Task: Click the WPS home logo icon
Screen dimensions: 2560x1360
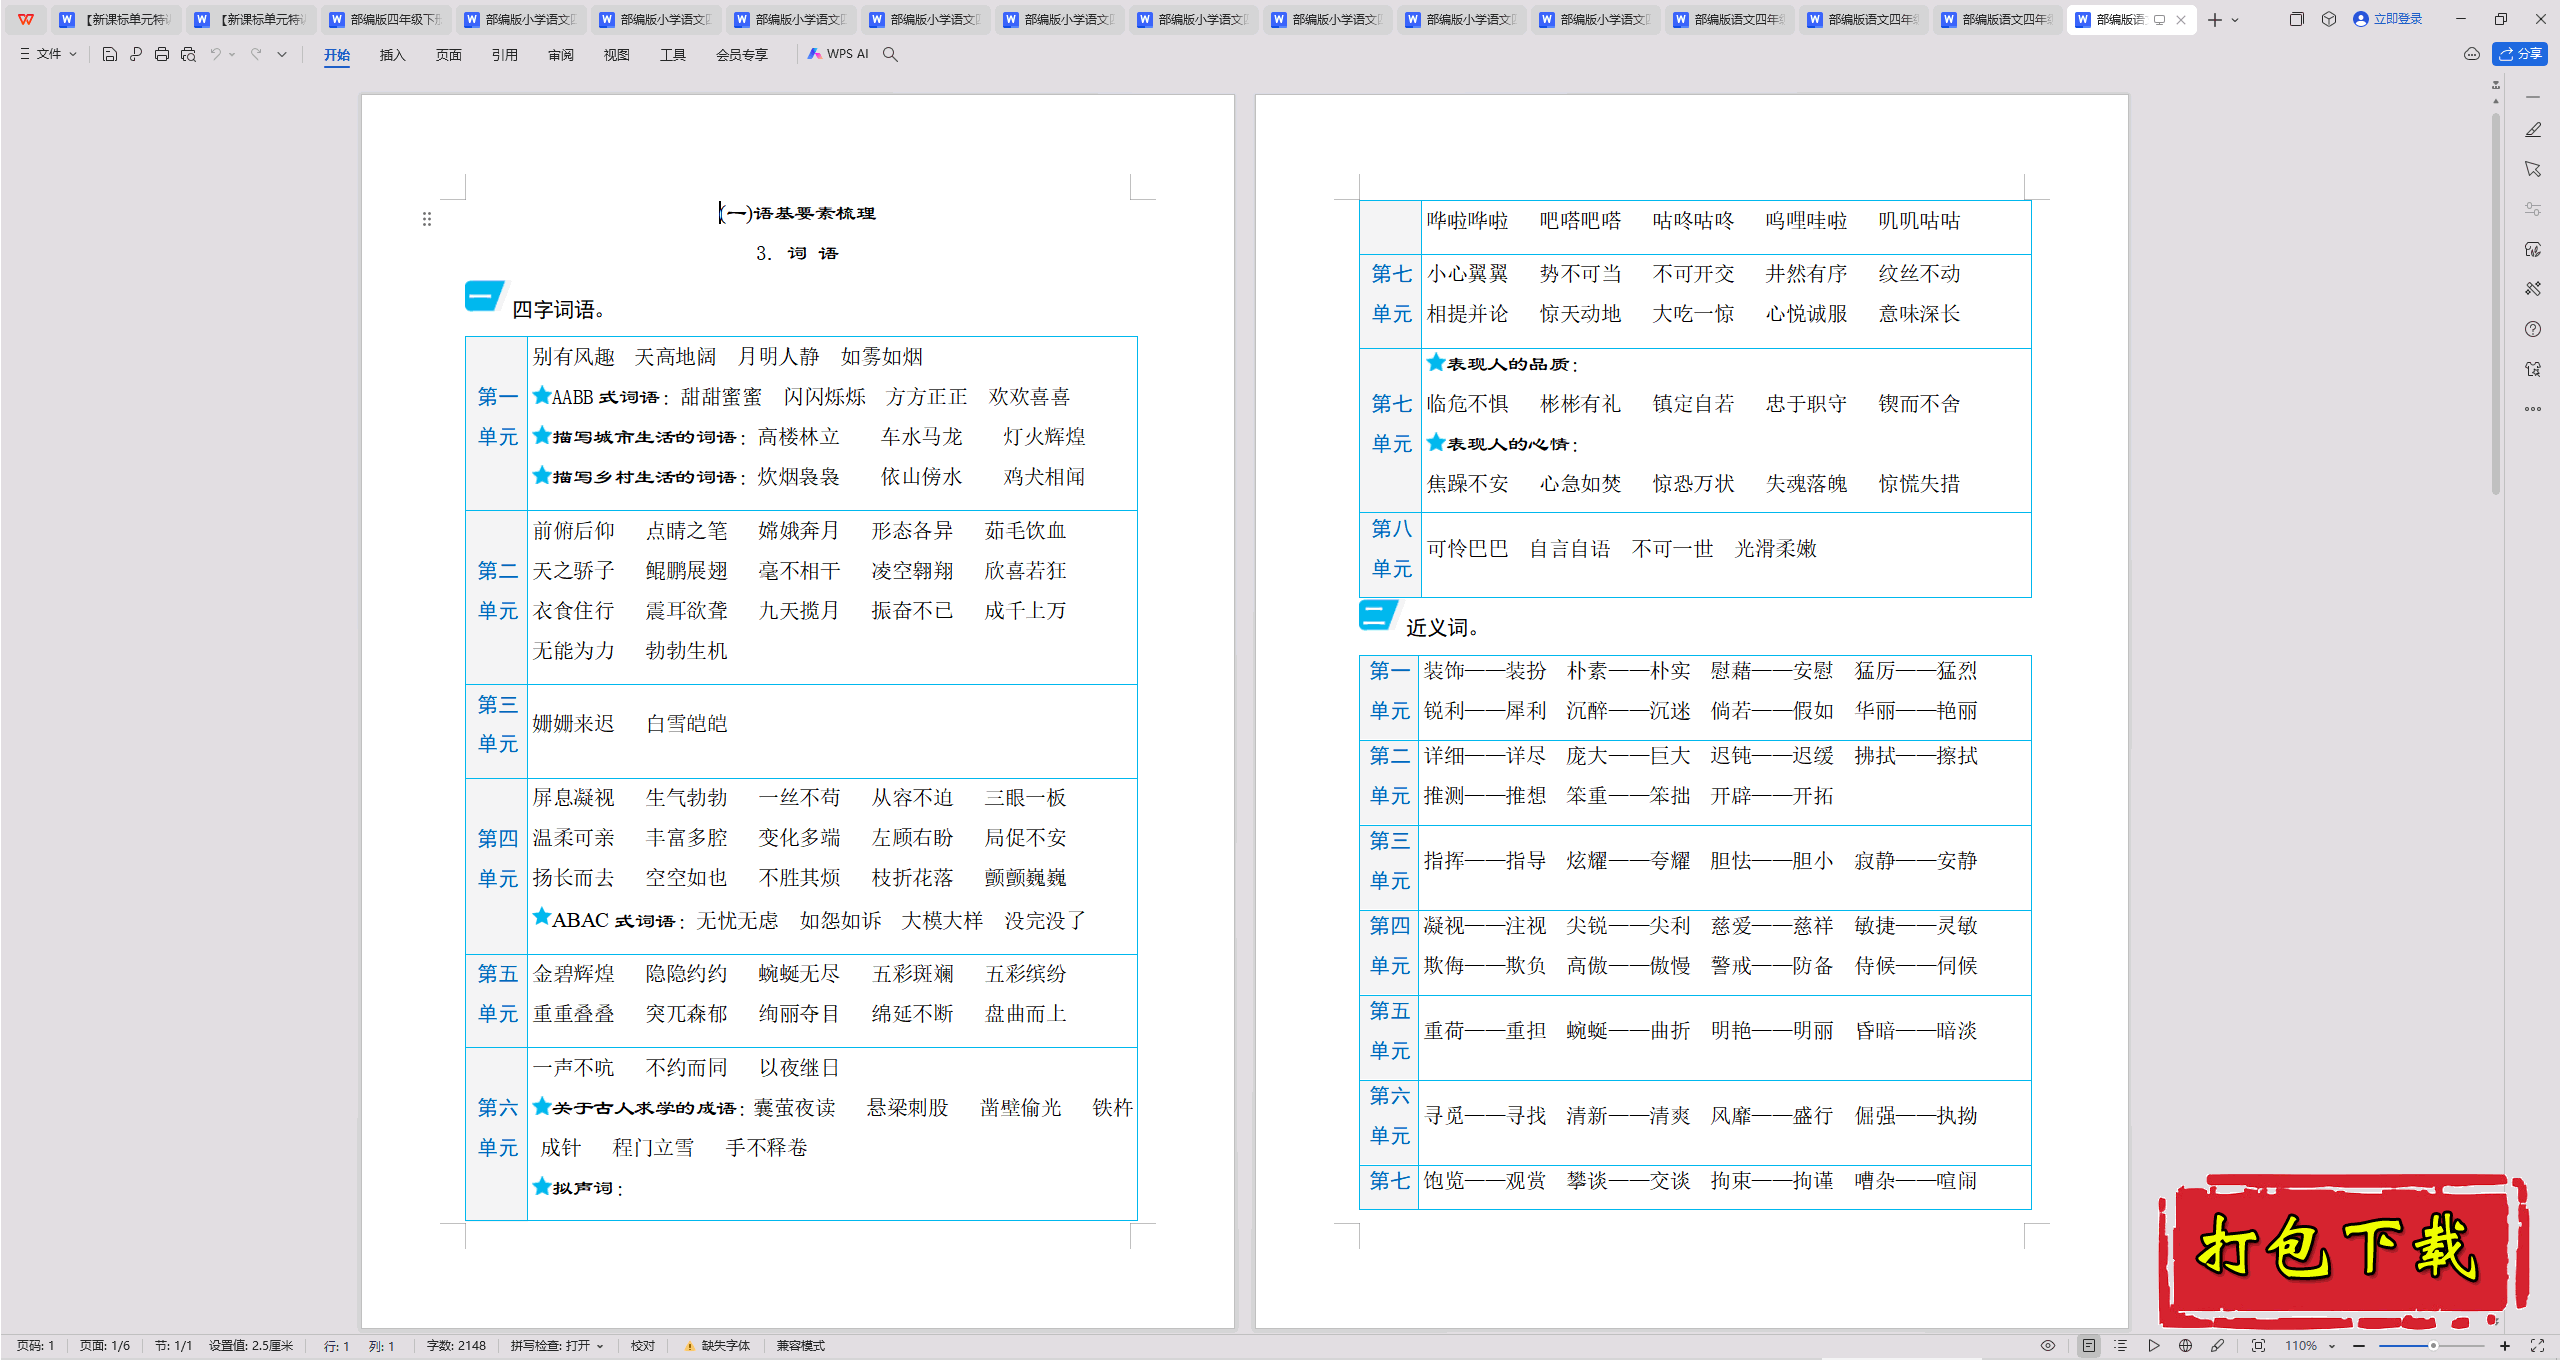Action: pyautogui.click(x=26, y=19)
